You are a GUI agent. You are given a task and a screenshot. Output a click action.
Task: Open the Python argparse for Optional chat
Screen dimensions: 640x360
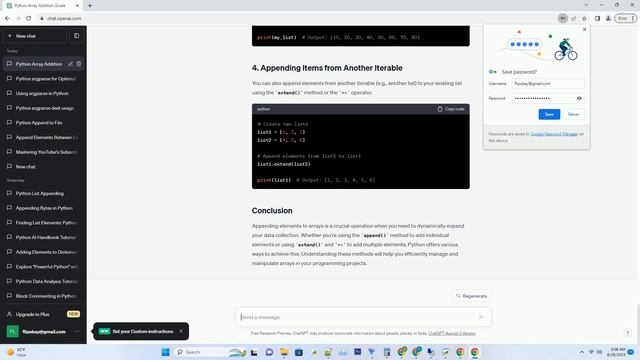[43, 79]
